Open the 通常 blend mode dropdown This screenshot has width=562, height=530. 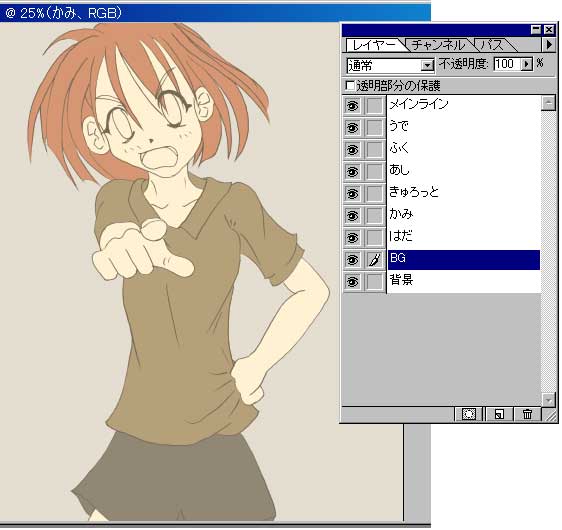(390, 65)
